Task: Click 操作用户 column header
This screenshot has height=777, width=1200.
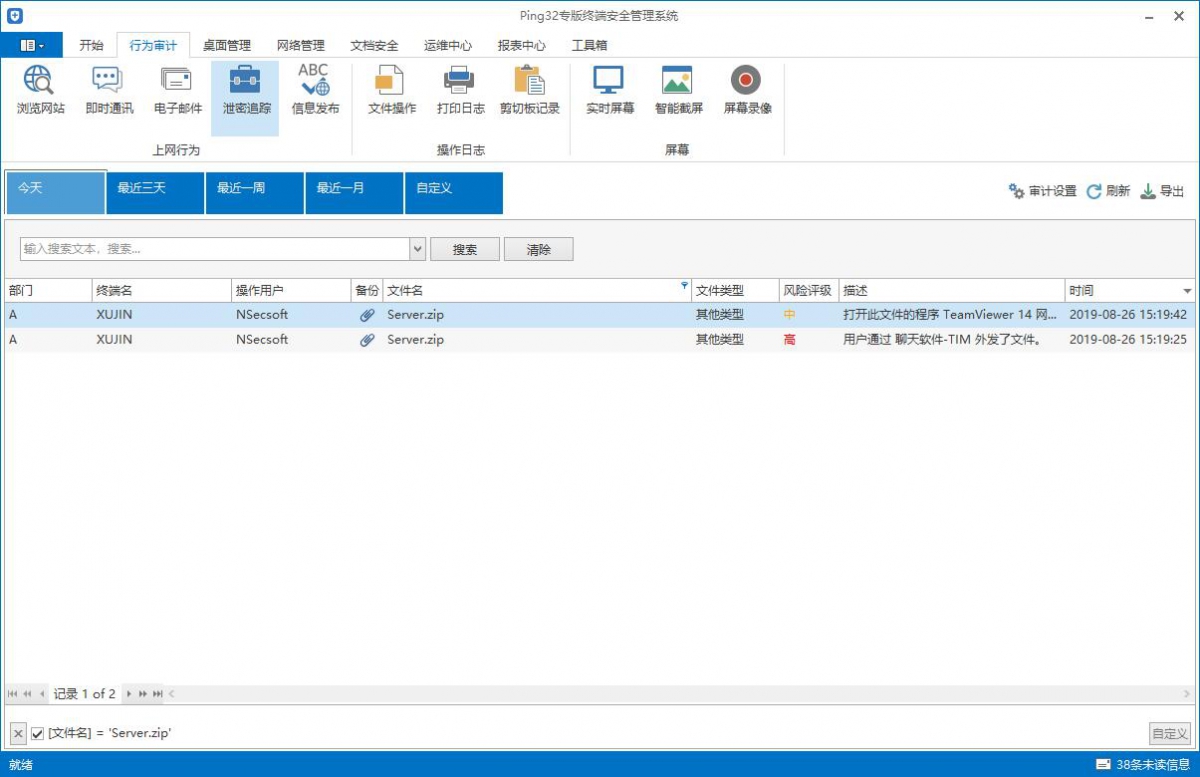Action: [x=291, y=290]
